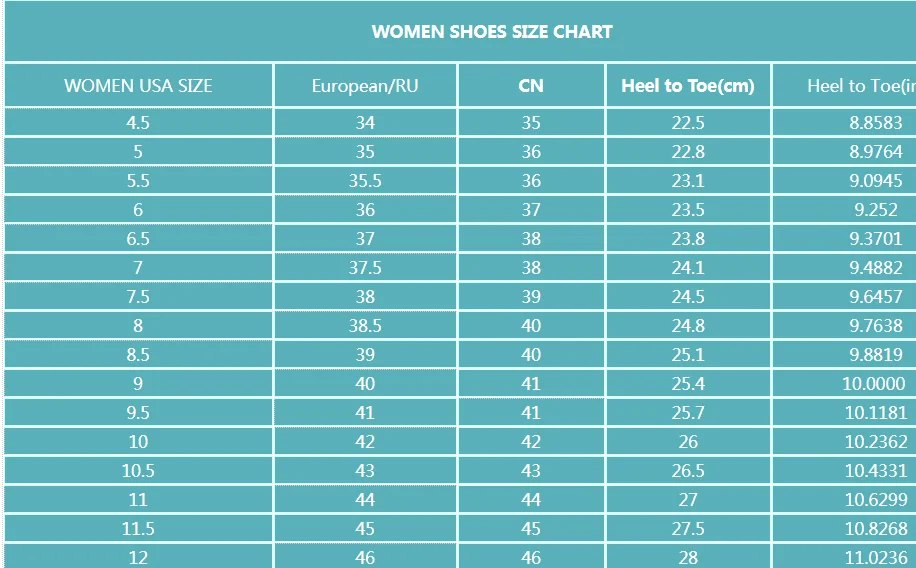This screenshot has height=568, width=916.
Task: Select the 22.5 cm heel-to-toe cell
Action: [x=688, y=123]
